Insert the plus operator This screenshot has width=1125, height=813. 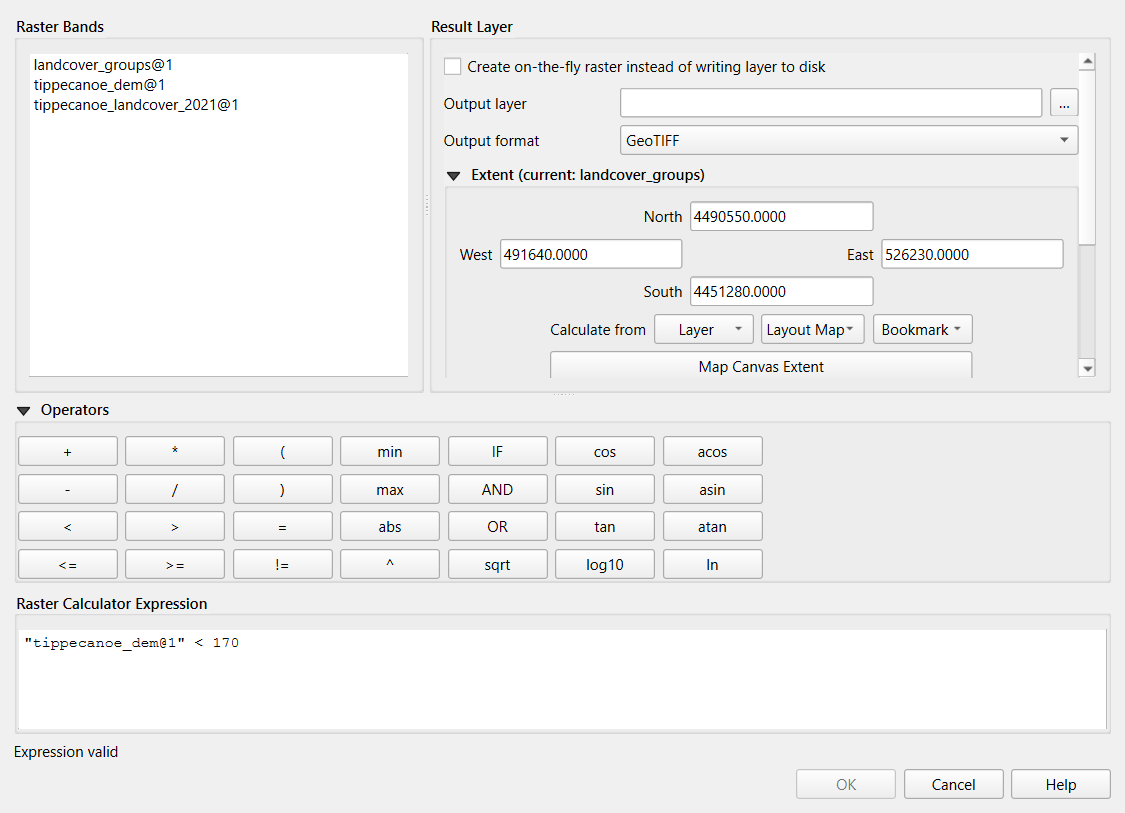67,451
